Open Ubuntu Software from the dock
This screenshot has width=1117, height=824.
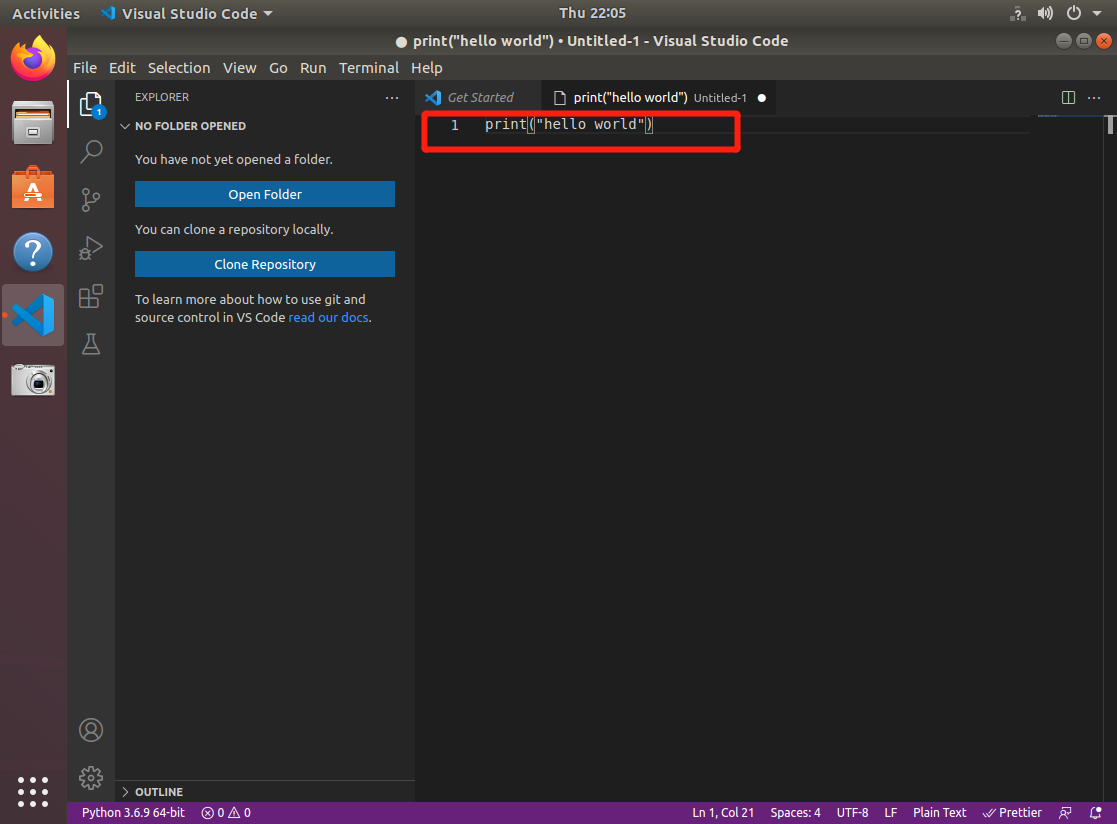click(x=33, y=187)
